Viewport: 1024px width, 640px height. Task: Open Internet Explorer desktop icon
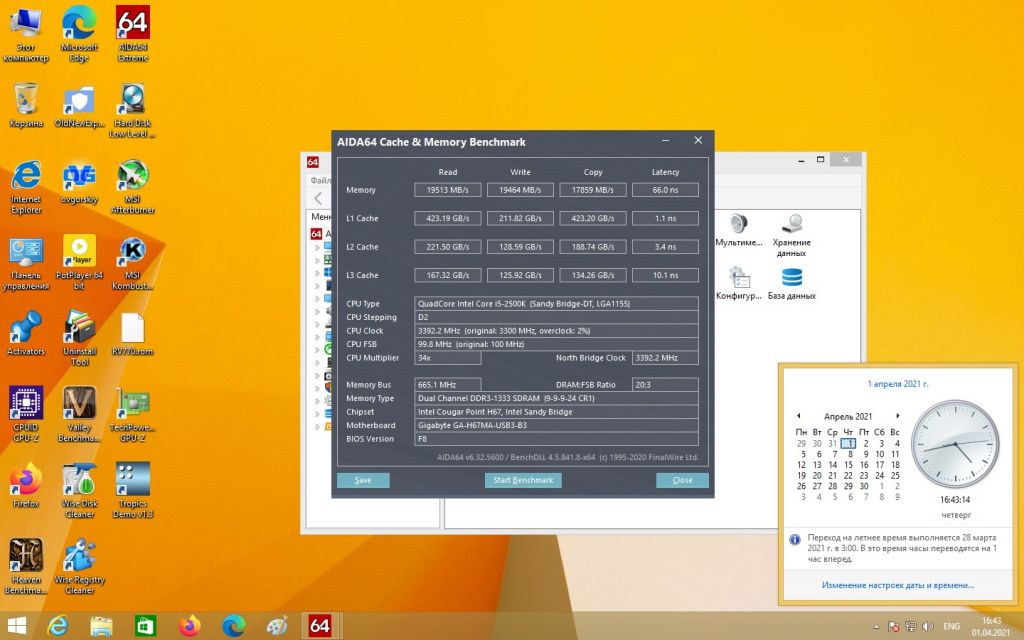point(26,187)
